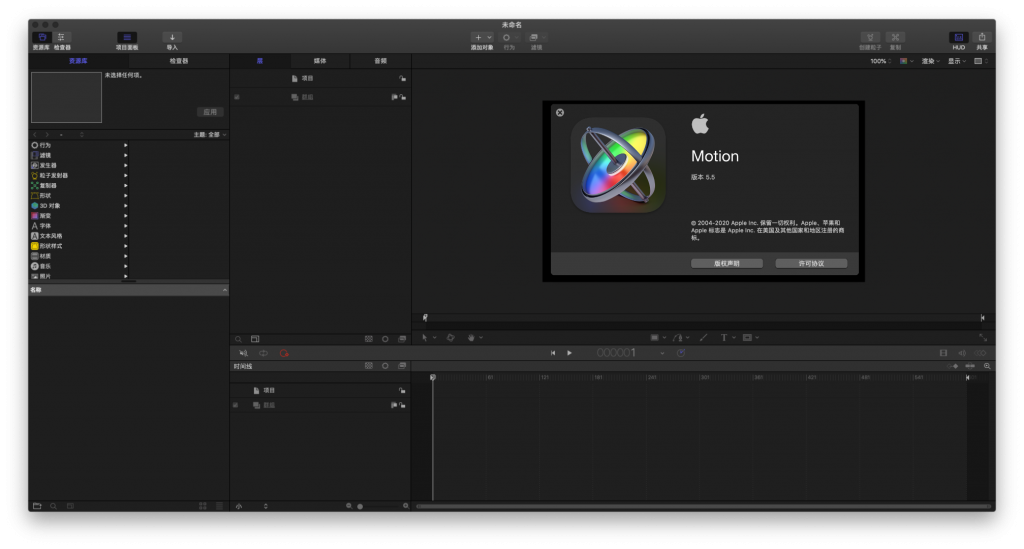Toggle the red Record animation button
1024x549 pixels.
284,353
